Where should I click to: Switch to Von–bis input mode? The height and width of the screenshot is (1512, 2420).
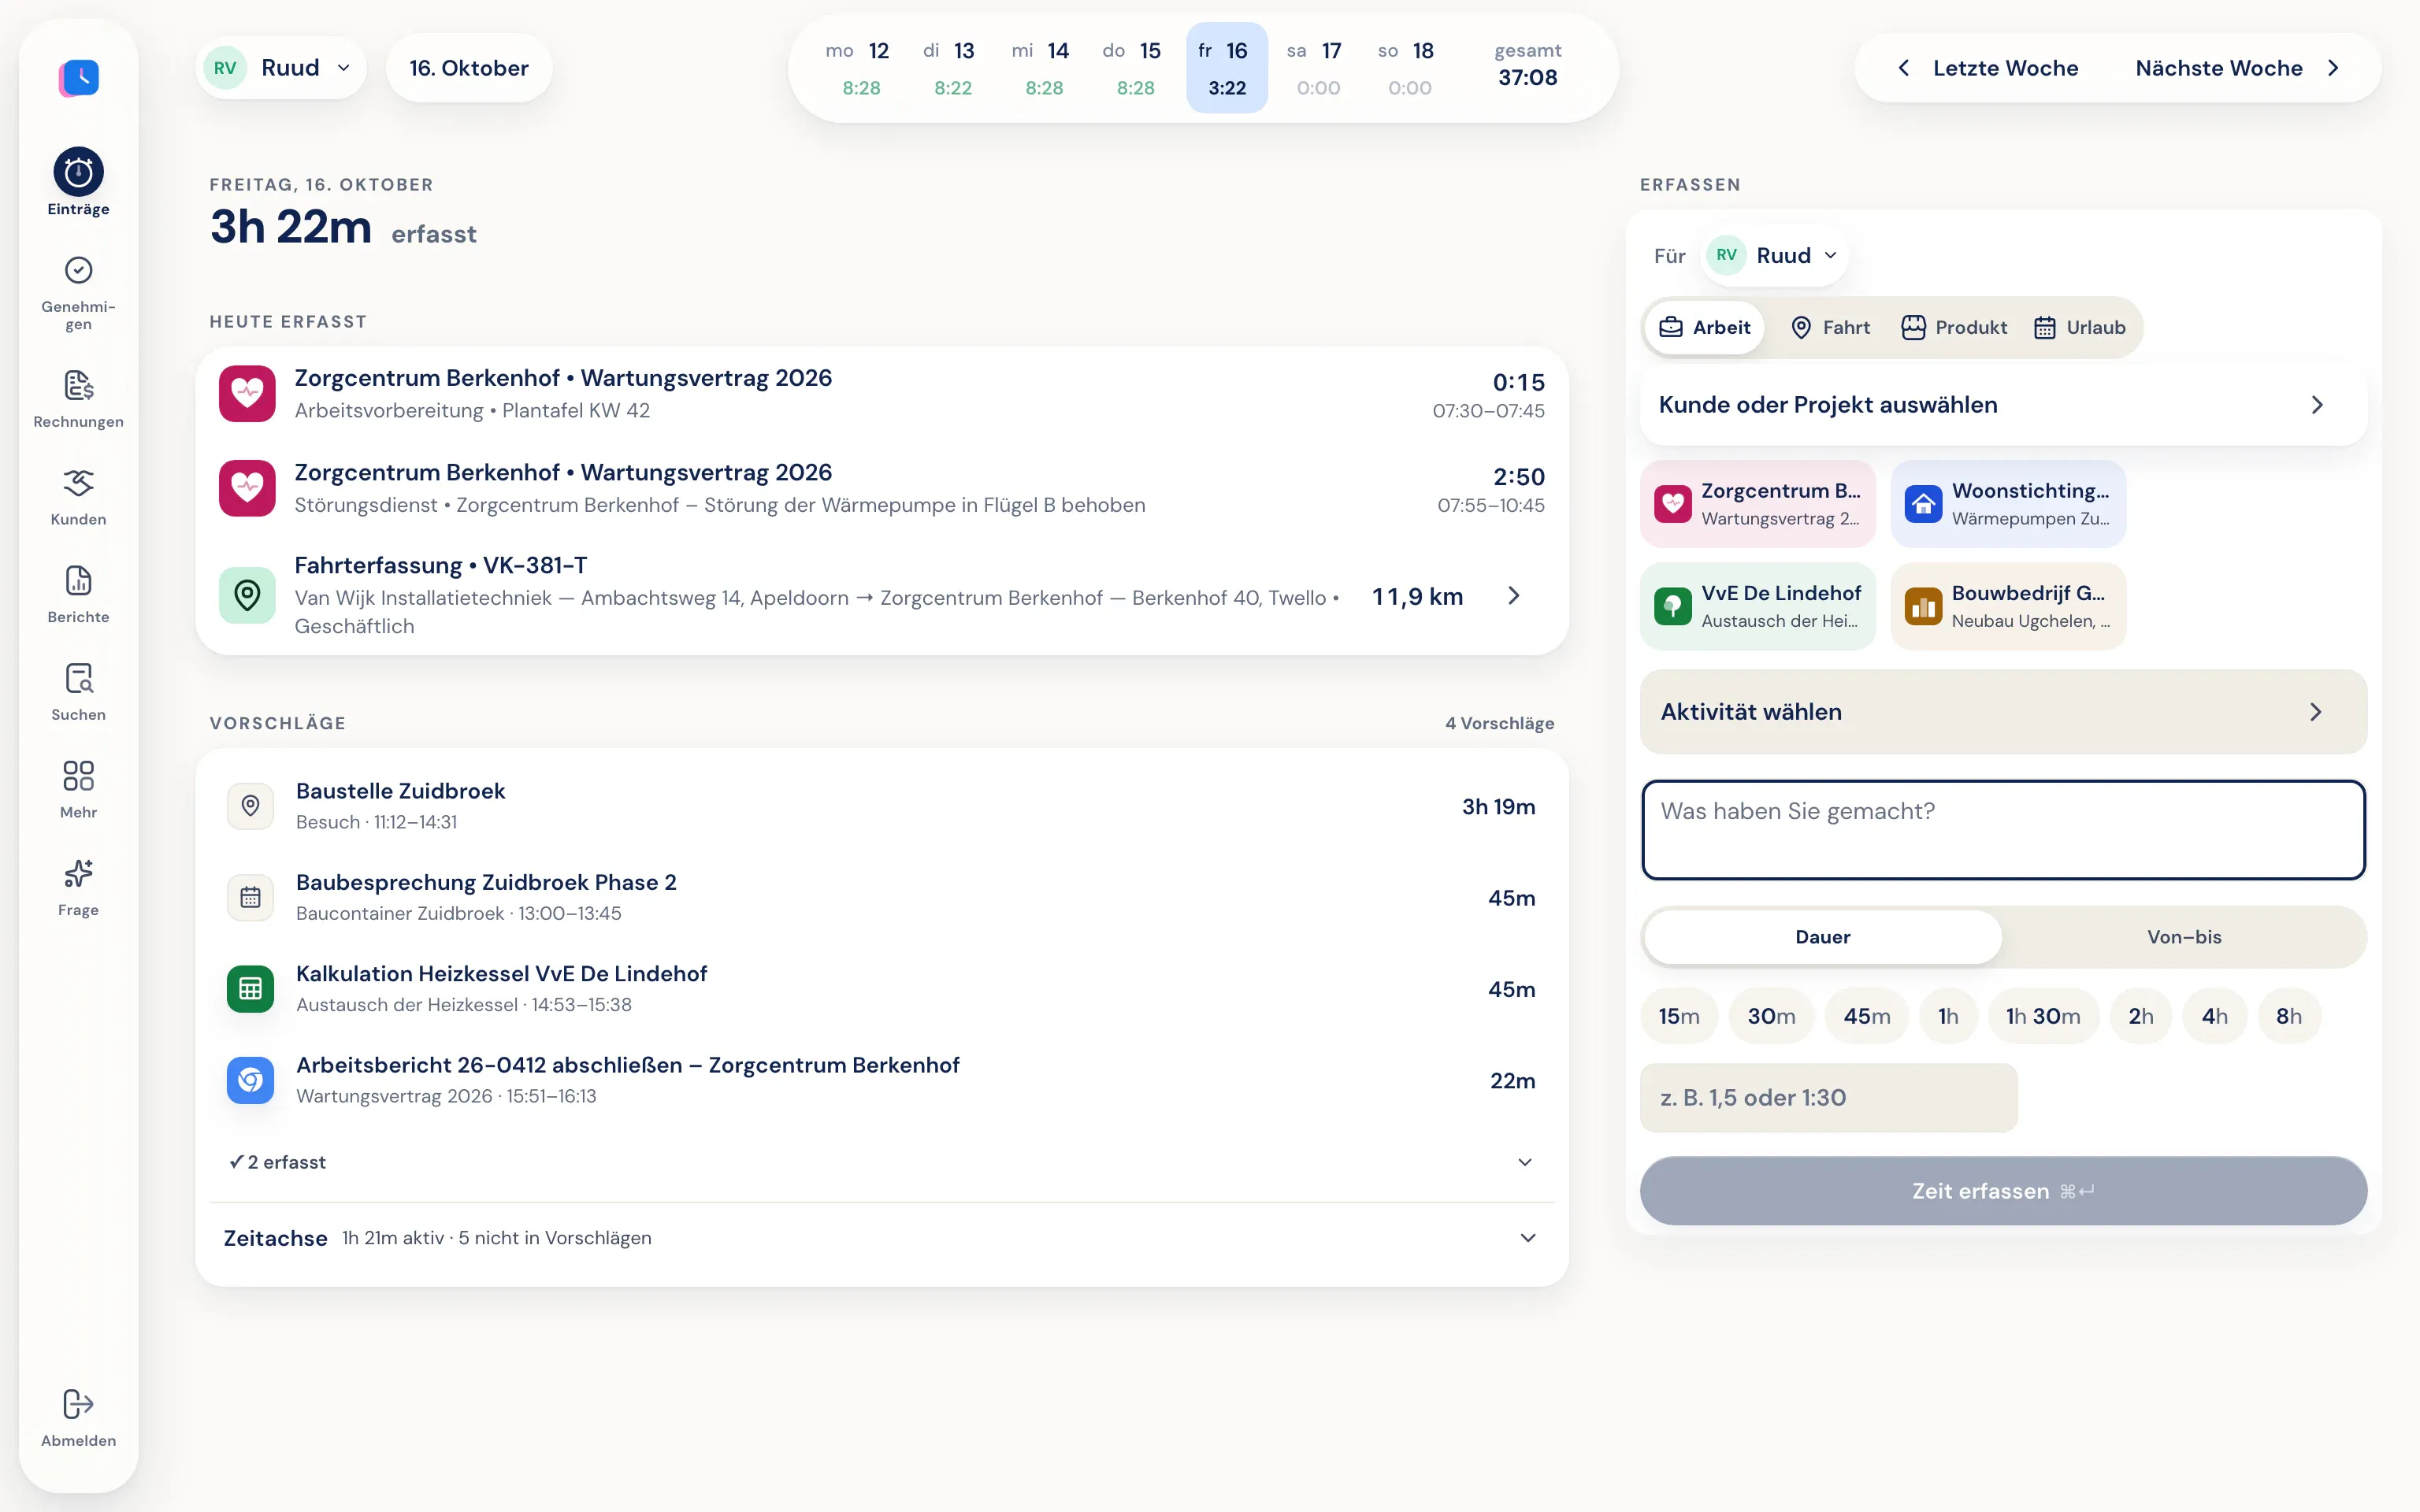coord(2184,937)
